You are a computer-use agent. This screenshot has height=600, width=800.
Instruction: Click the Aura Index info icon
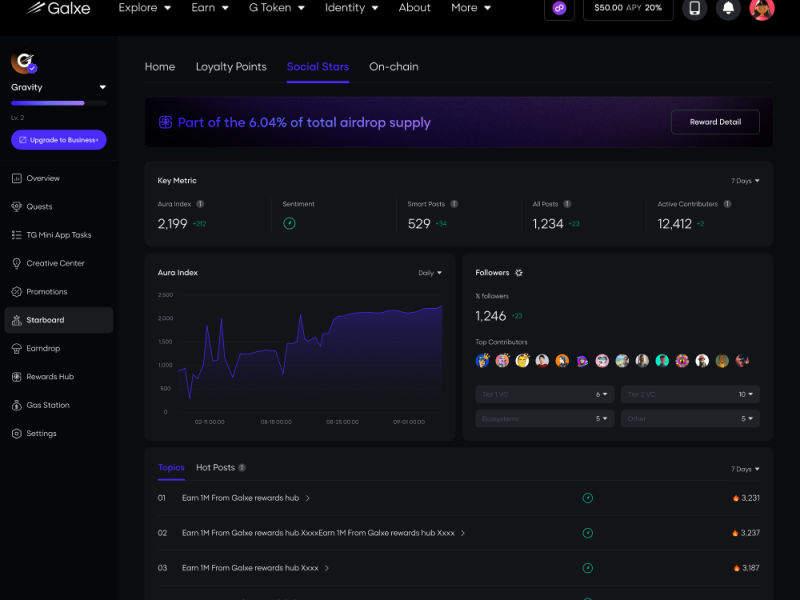tap(200, 204)
